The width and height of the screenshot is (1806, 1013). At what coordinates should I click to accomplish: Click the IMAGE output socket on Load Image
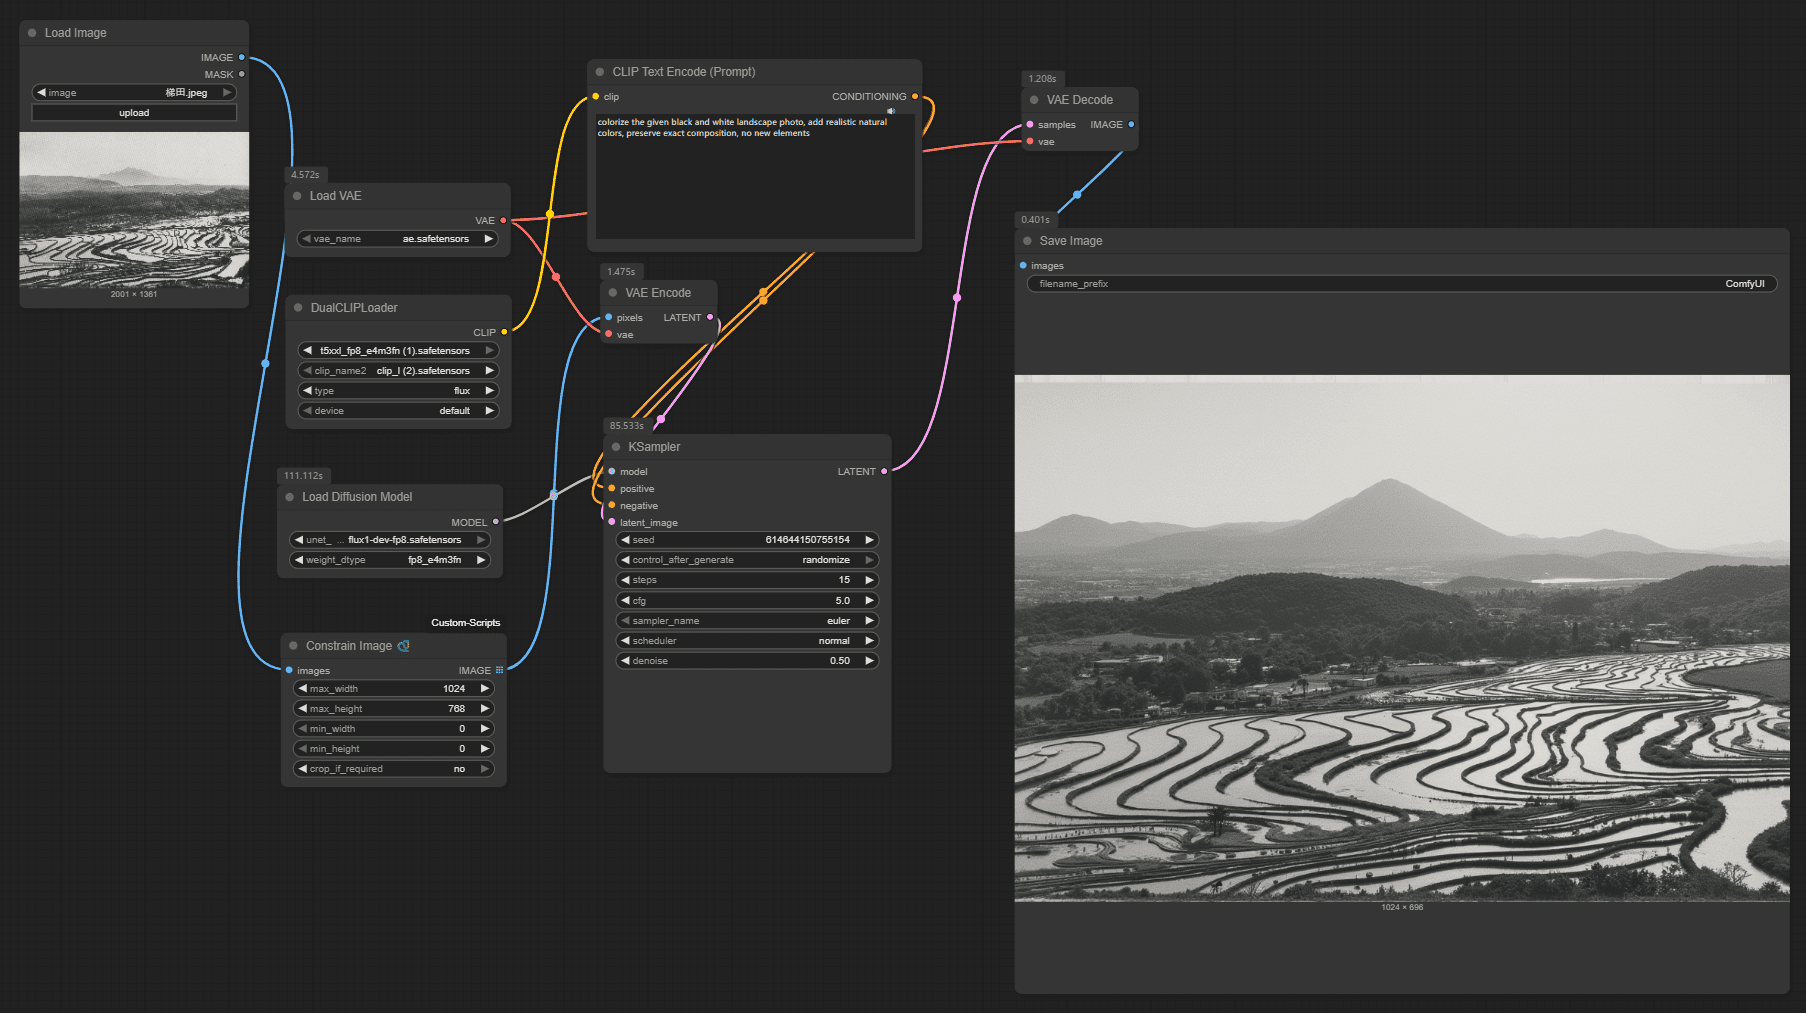coord(241,58)
